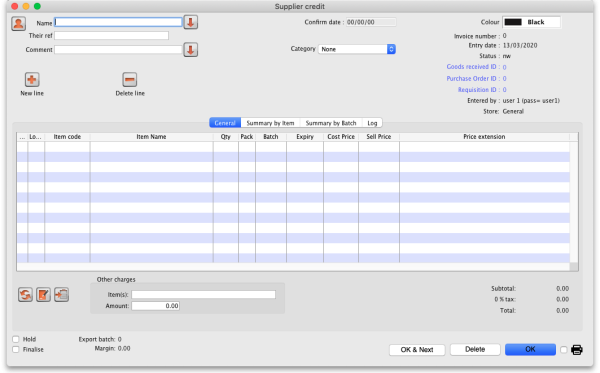
Task: Tick the Hold checkbox
Action: coord(16,339)
